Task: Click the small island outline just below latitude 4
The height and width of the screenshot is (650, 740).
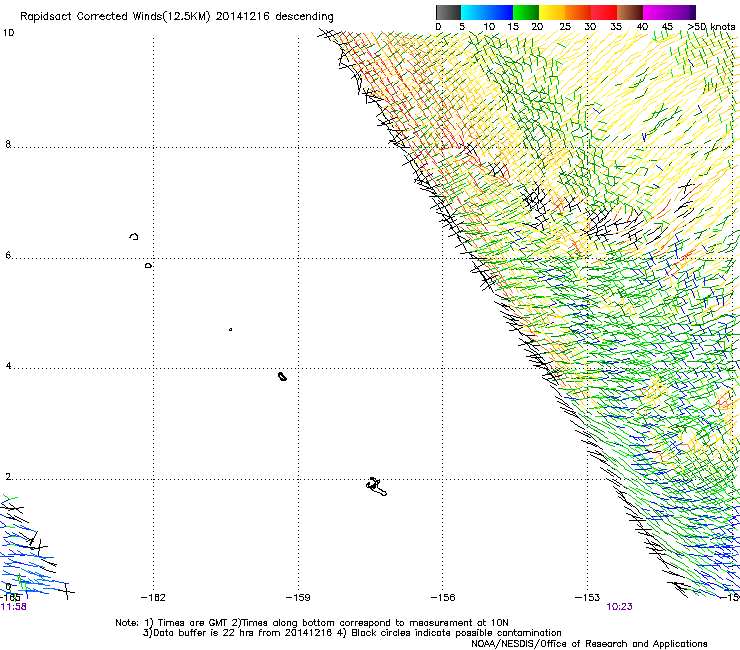Action: [282, 376]
